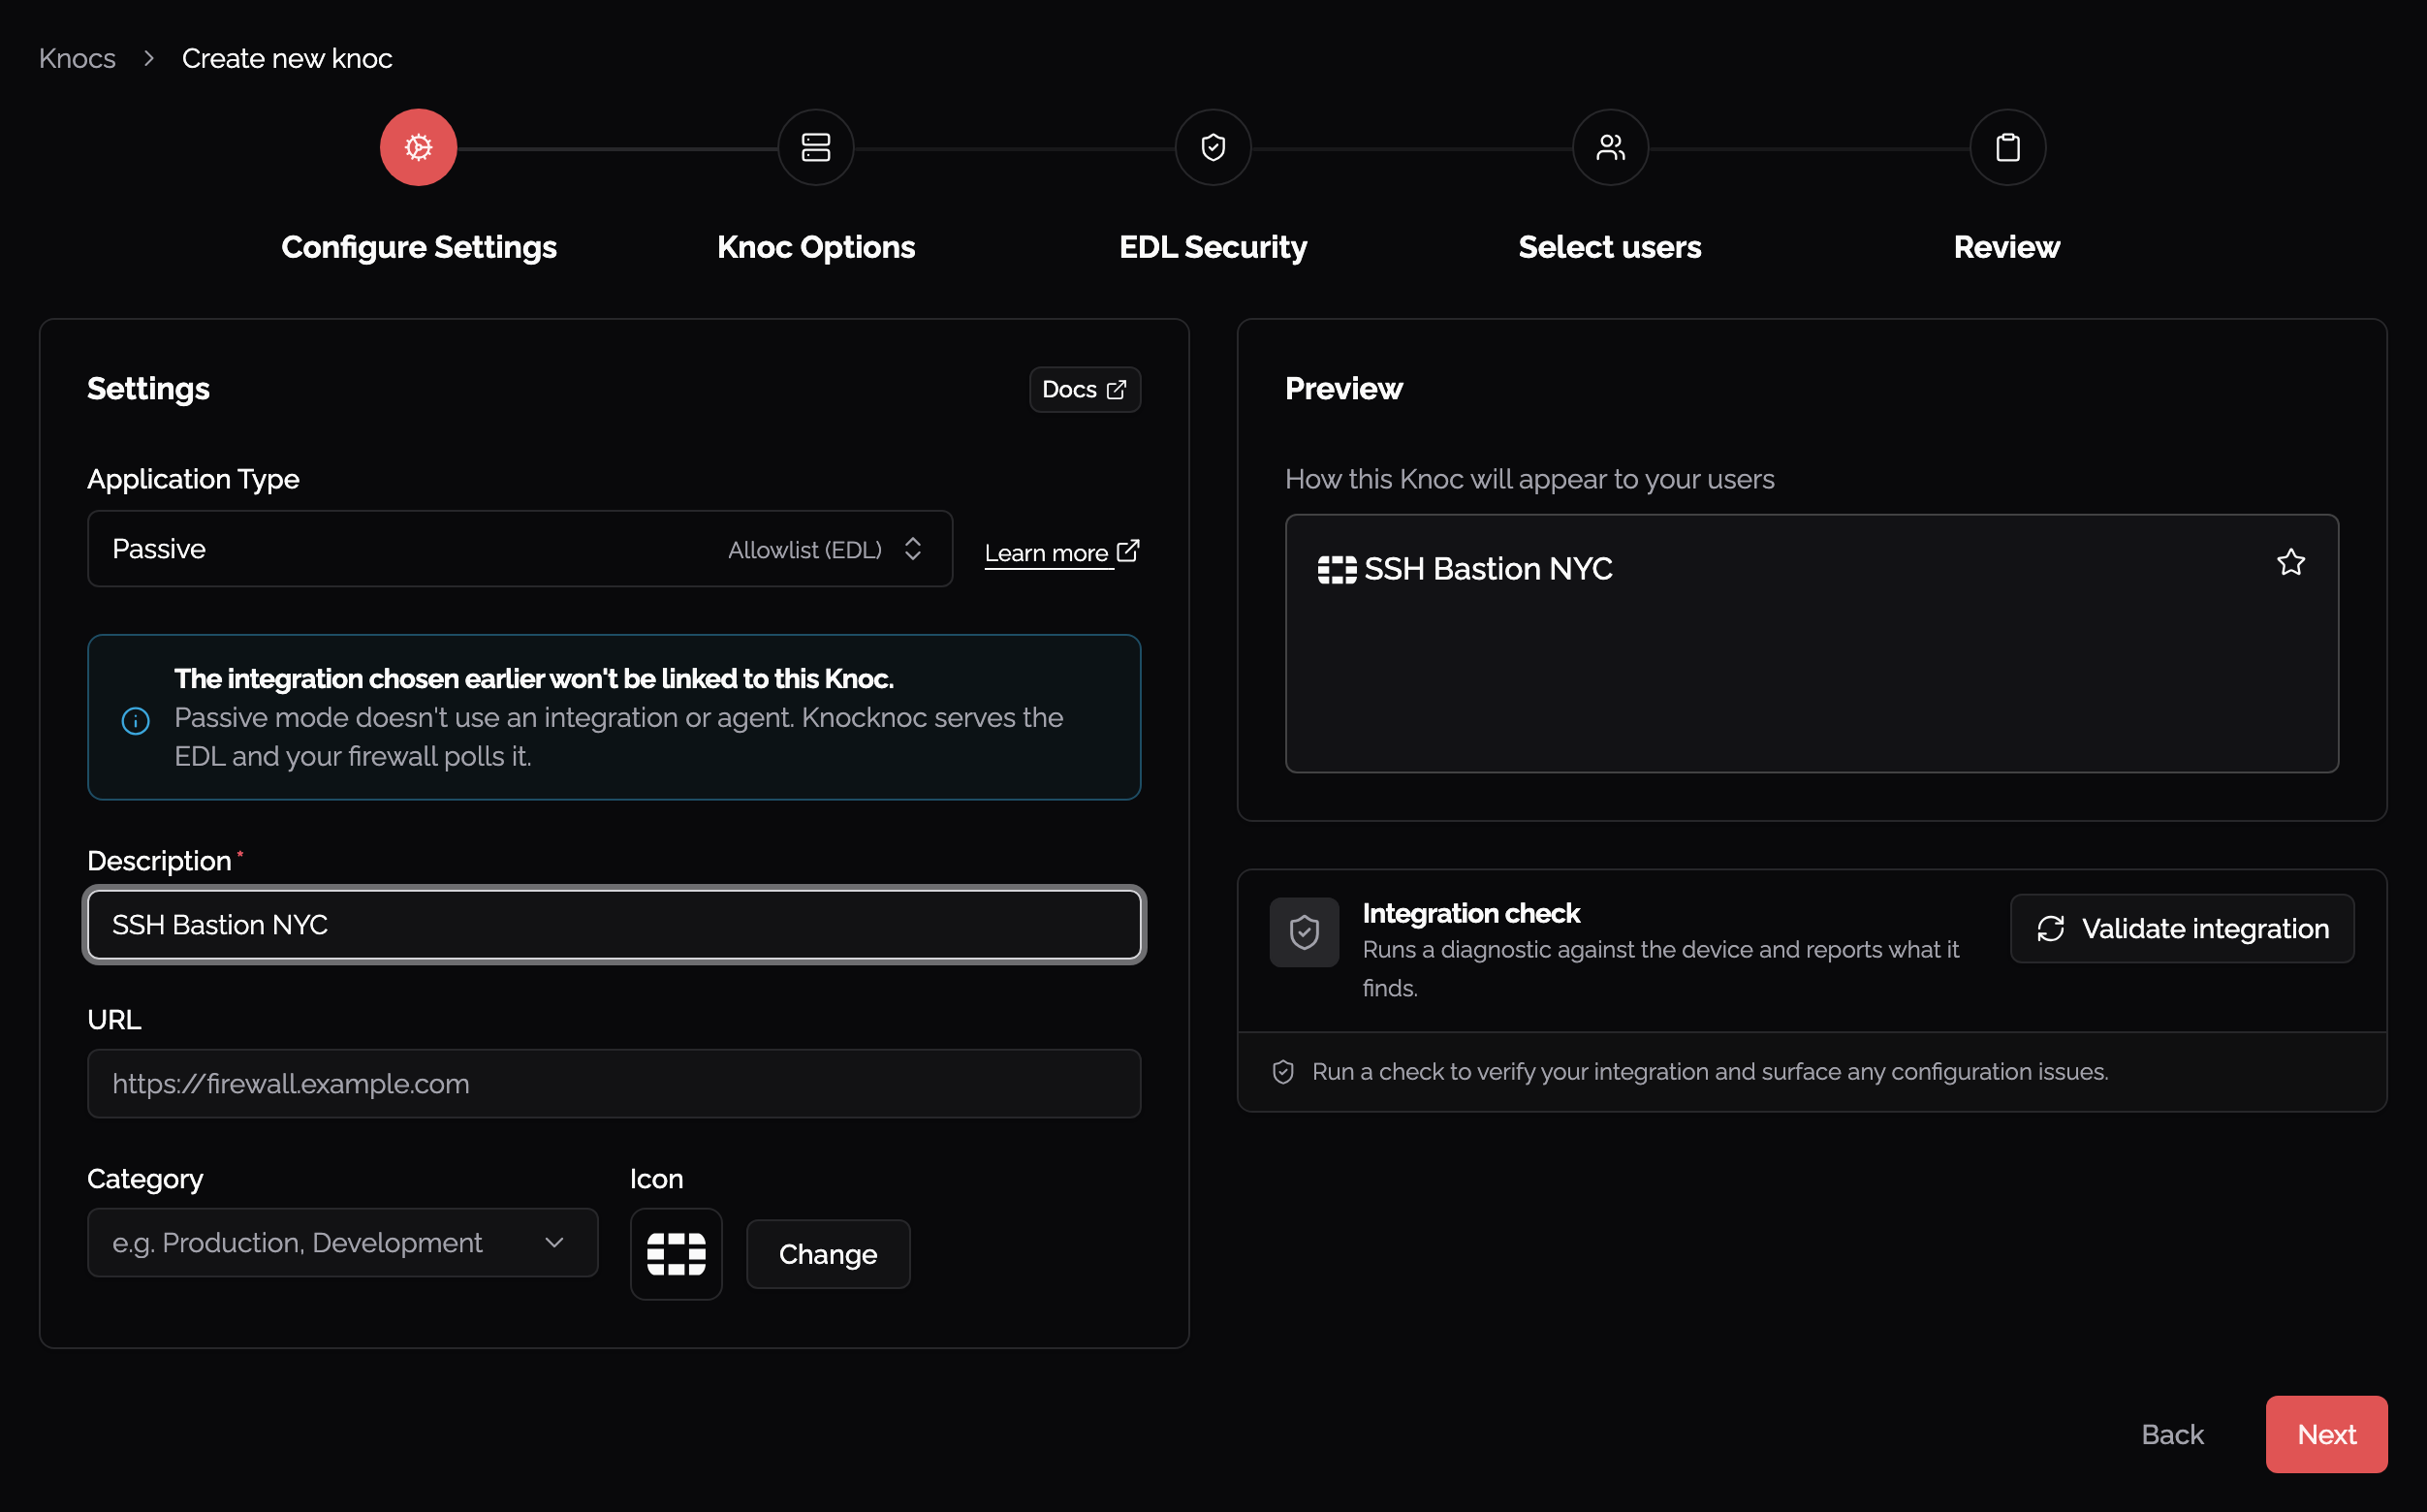Image resolution: width=2427 pixels, height=1512 pixels.
Task: Go Back to the previous step
Action: pos(2171,1434)
